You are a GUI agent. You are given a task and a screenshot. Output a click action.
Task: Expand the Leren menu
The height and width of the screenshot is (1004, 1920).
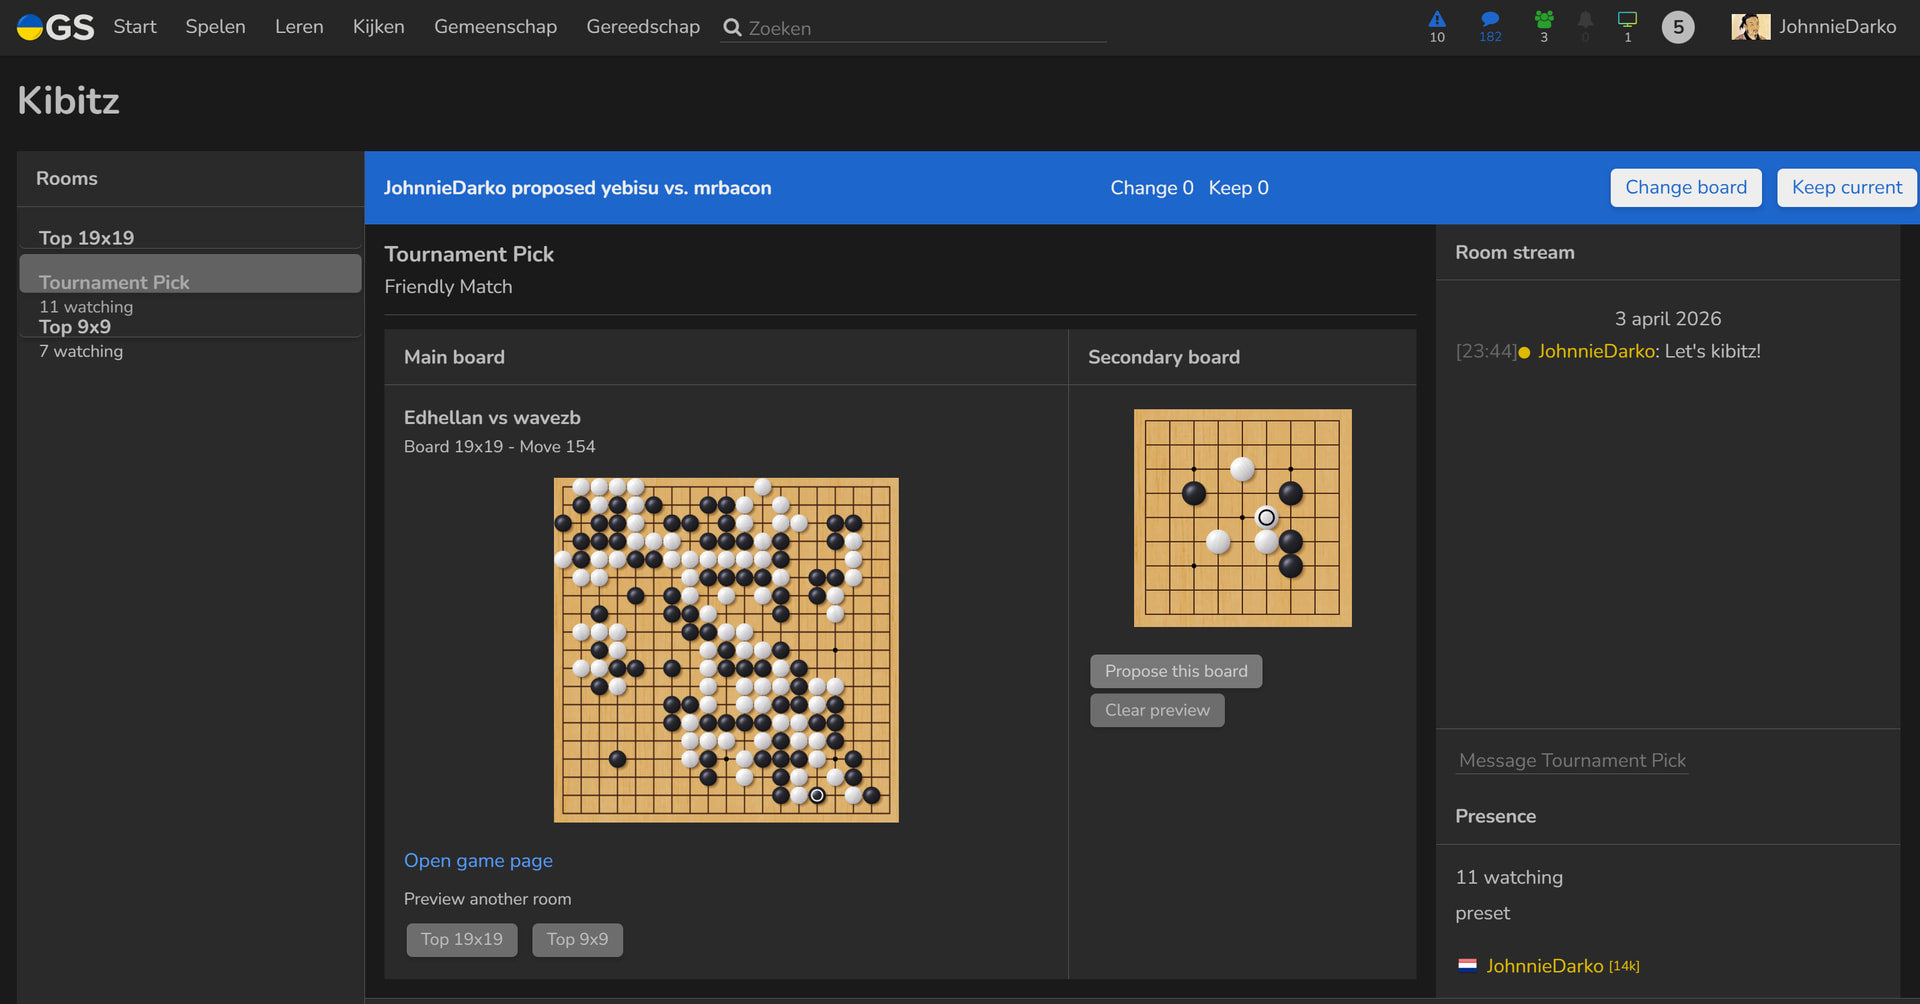coord(299,27)
